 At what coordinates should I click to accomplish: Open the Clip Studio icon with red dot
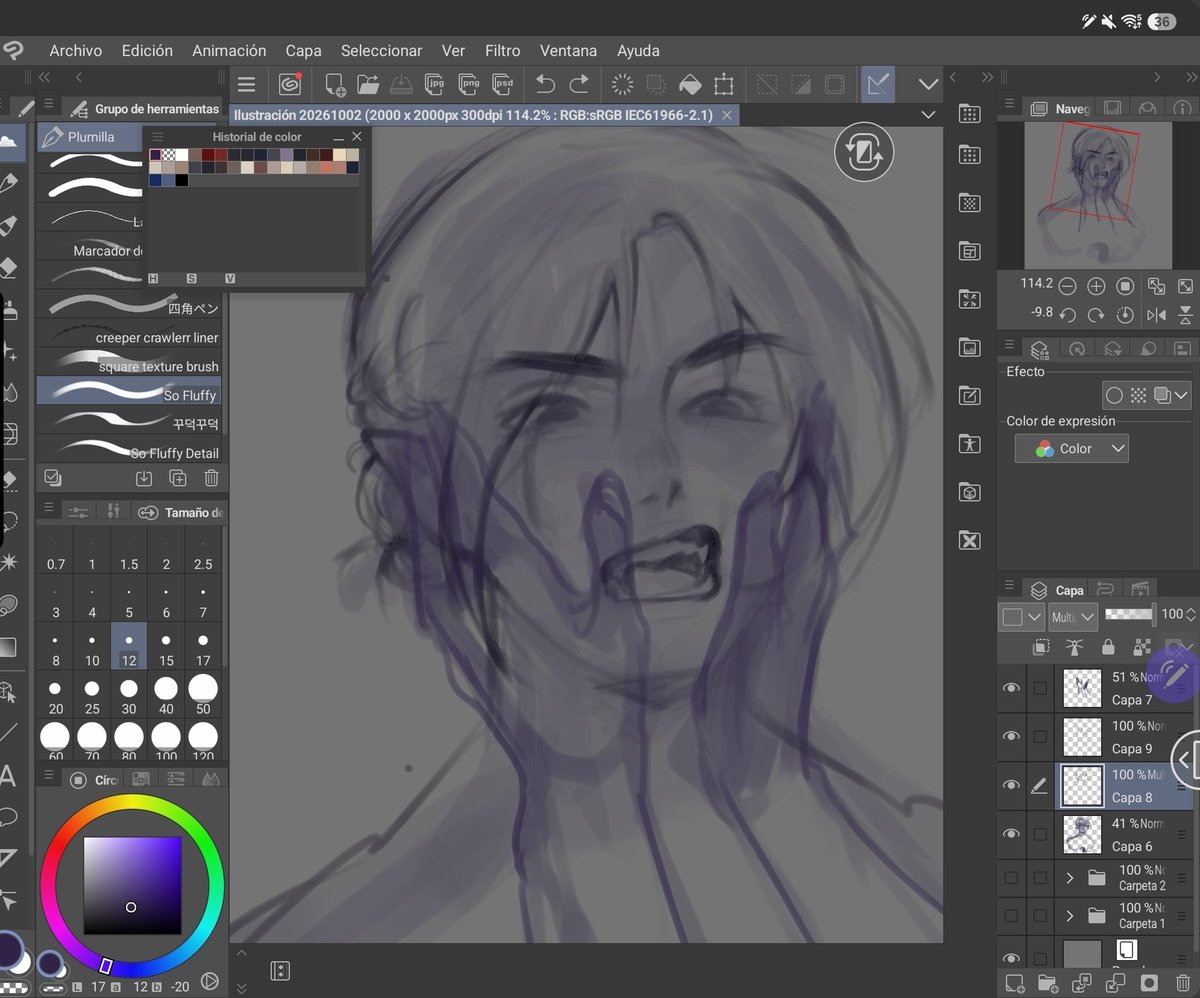coord(290,84)
